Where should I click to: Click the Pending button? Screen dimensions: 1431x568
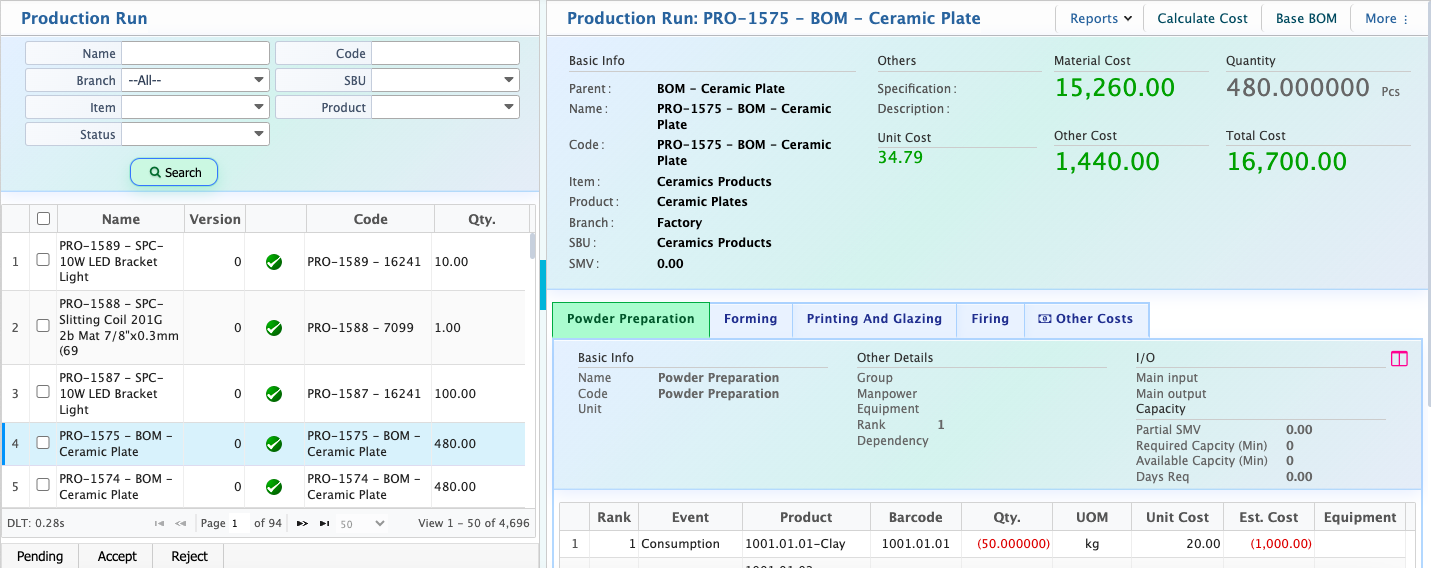click(x=40, y=556)
